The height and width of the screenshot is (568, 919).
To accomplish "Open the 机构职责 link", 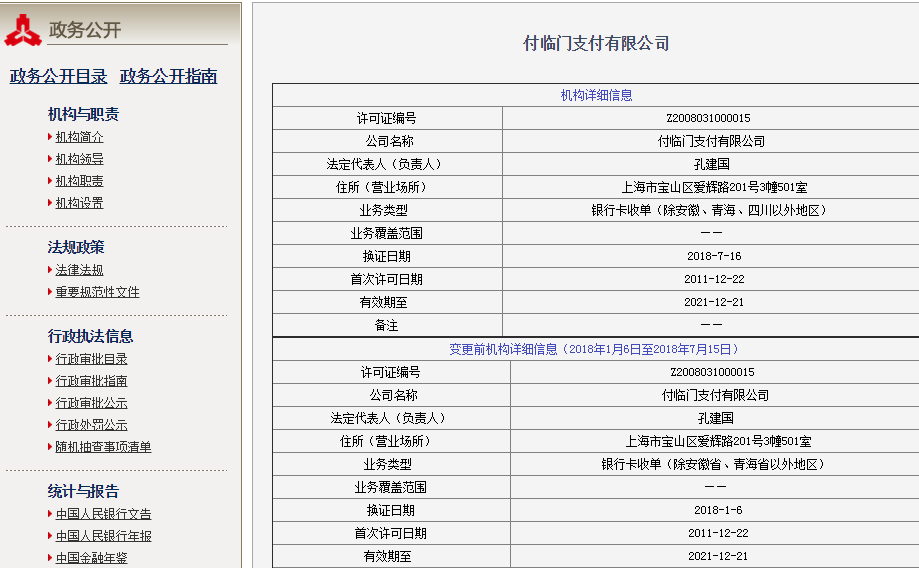I will 79,181.
